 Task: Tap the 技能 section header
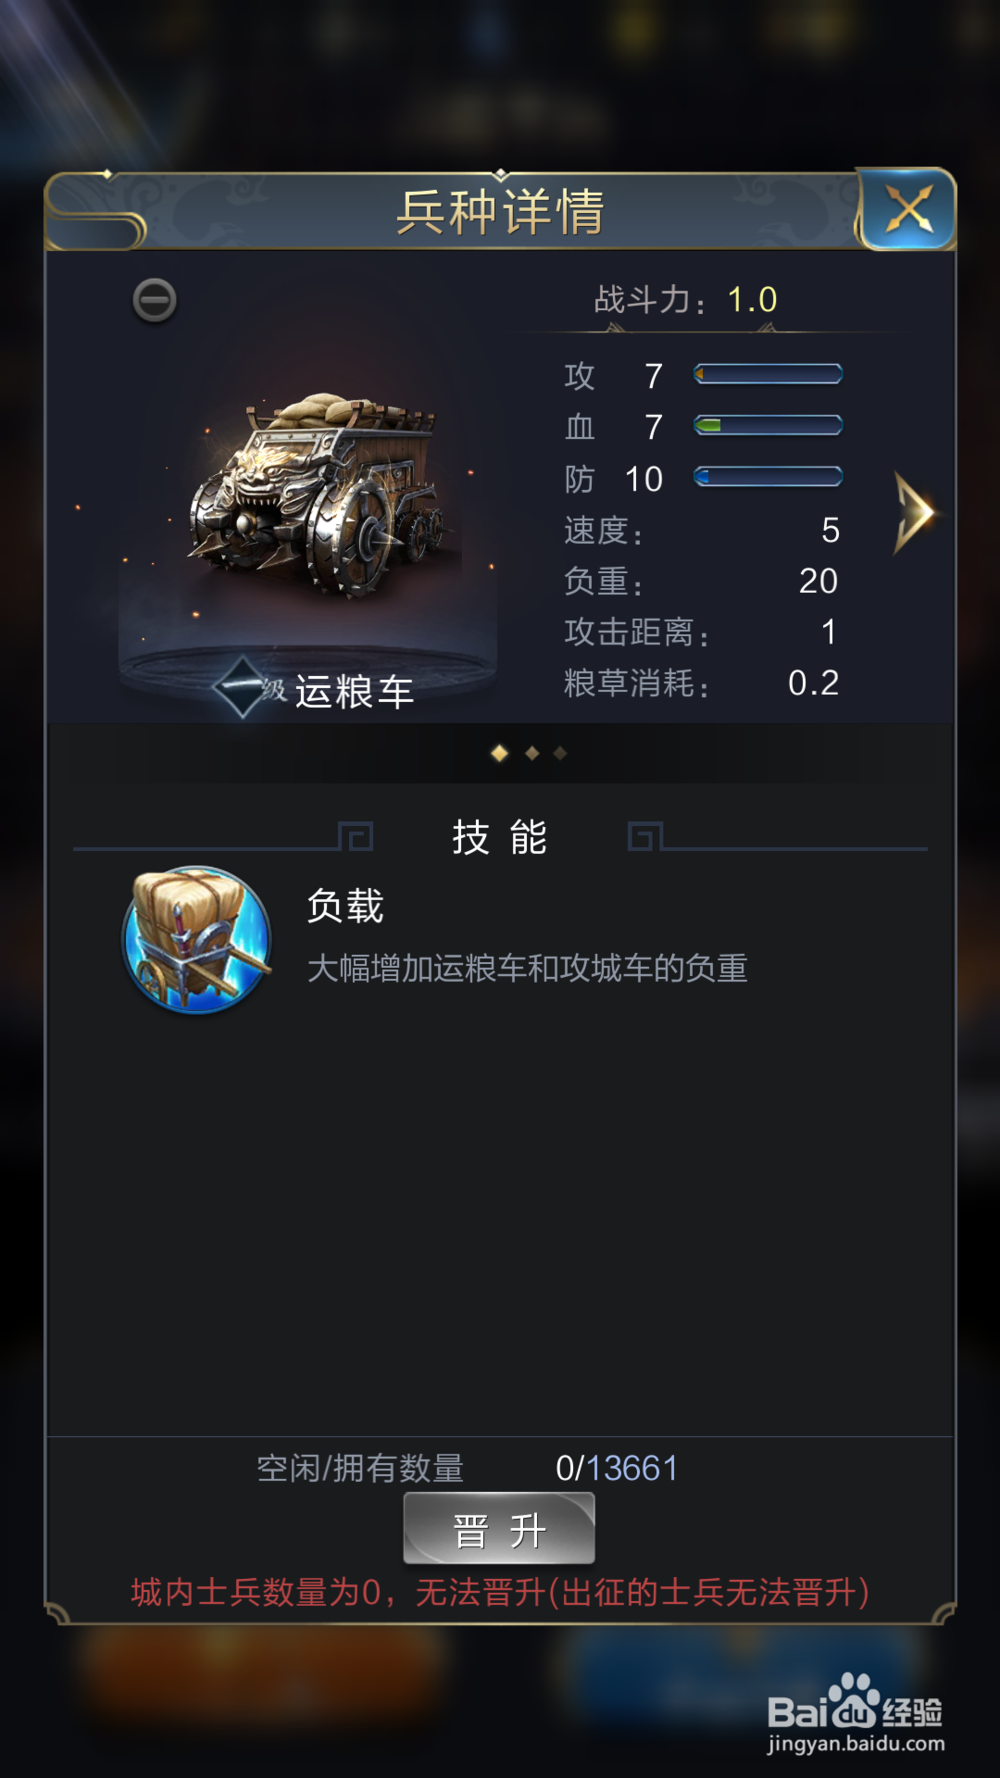pyautogui.click(x=499, y=837)
